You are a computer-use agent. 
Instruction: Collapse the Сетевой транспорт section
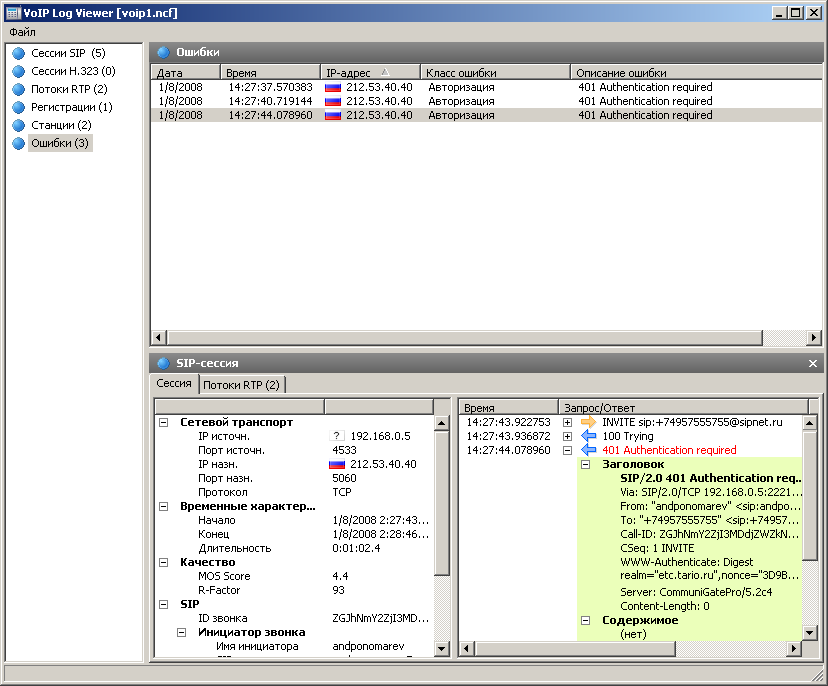[163, 422]
